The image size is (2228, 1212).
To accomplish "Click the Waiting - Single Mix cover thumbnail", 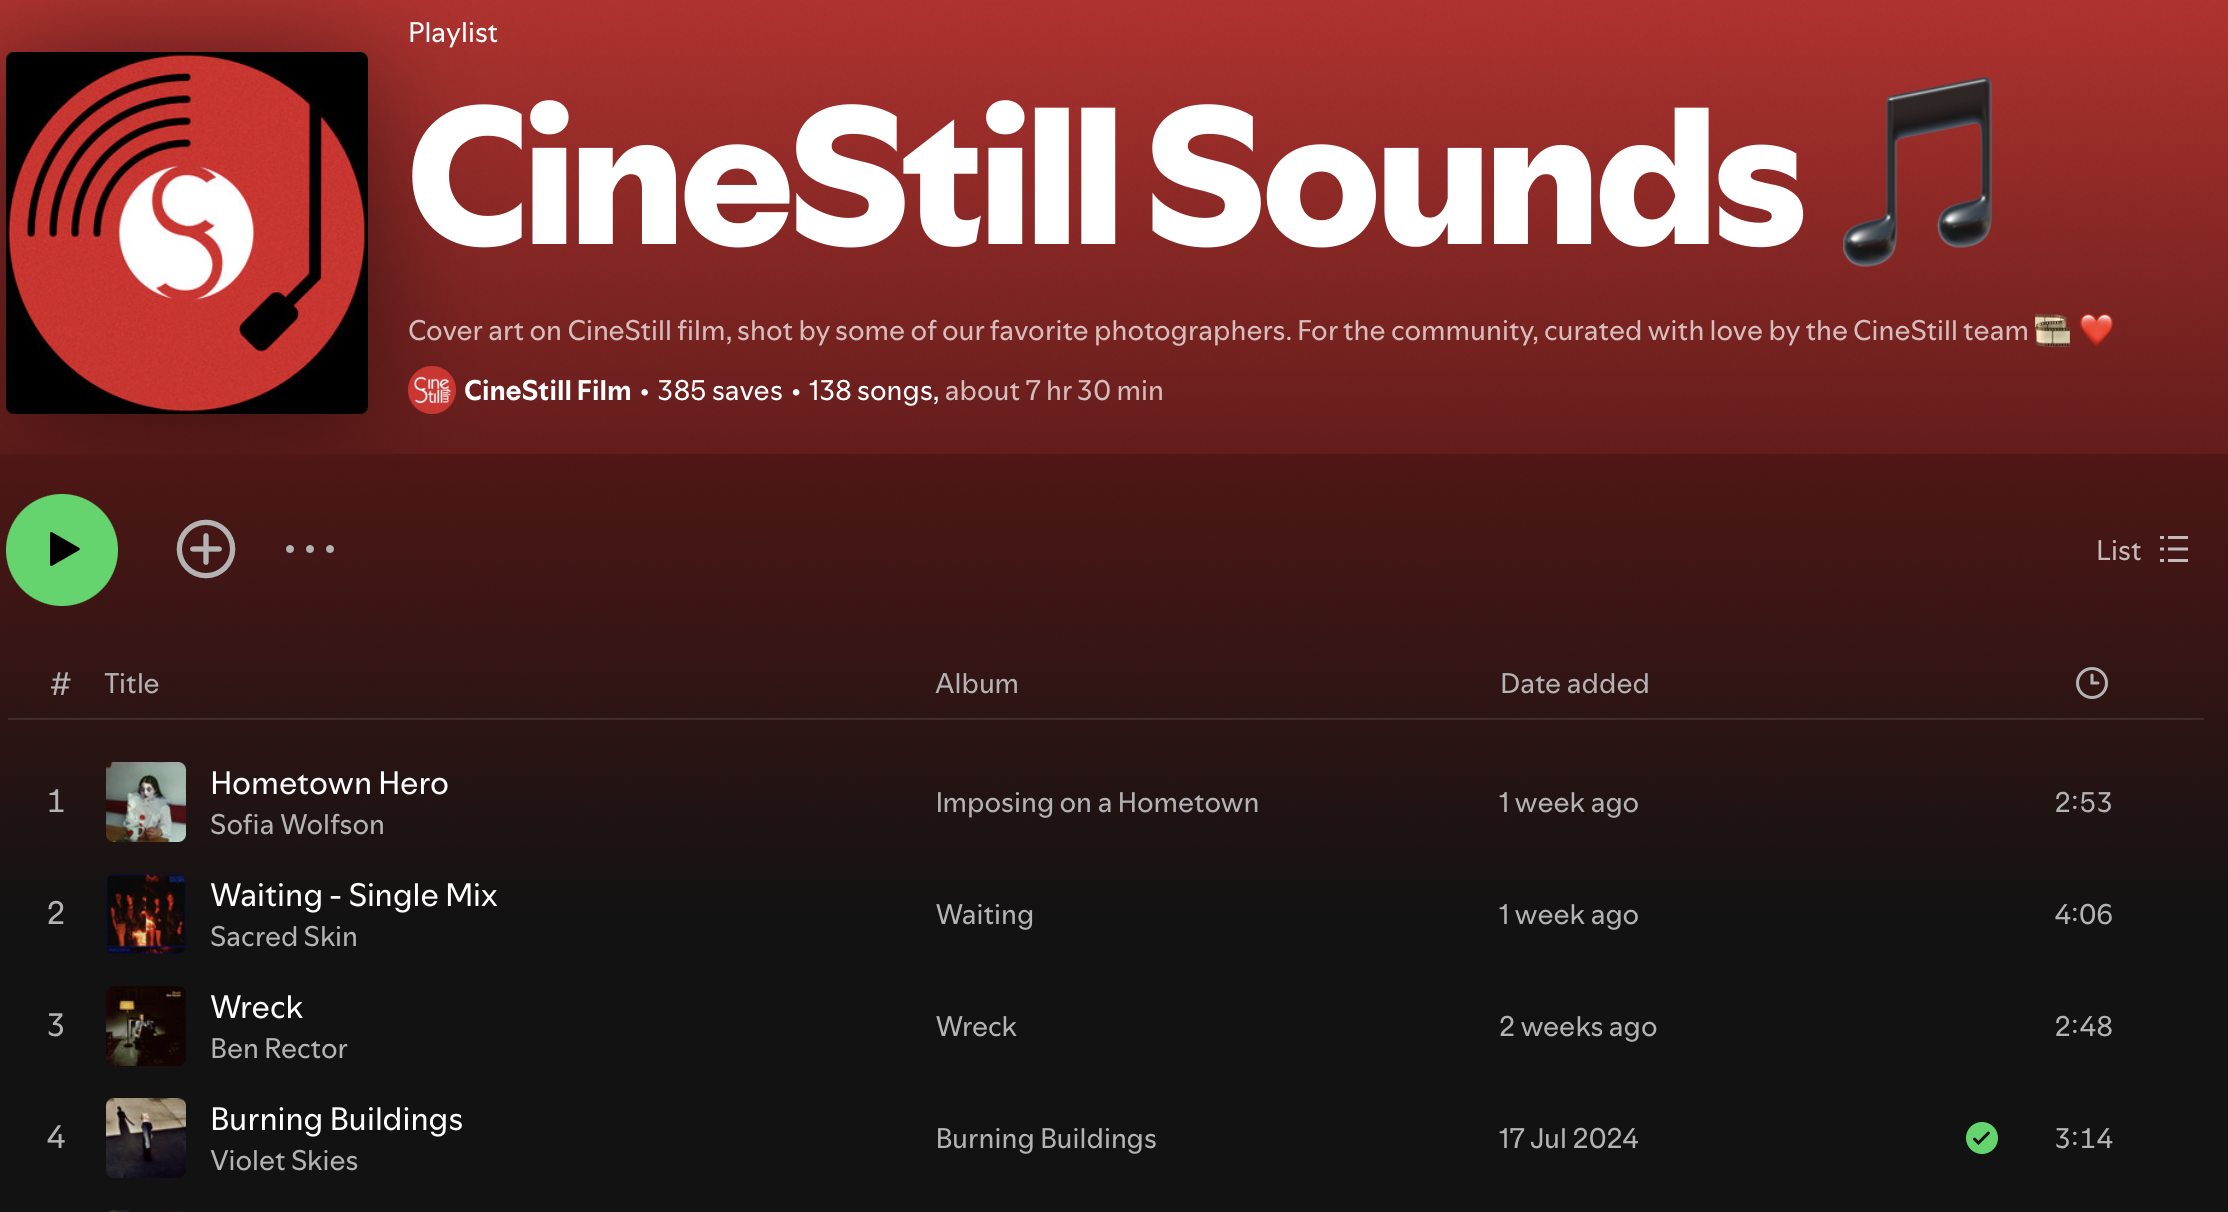I will coord(146,914).
